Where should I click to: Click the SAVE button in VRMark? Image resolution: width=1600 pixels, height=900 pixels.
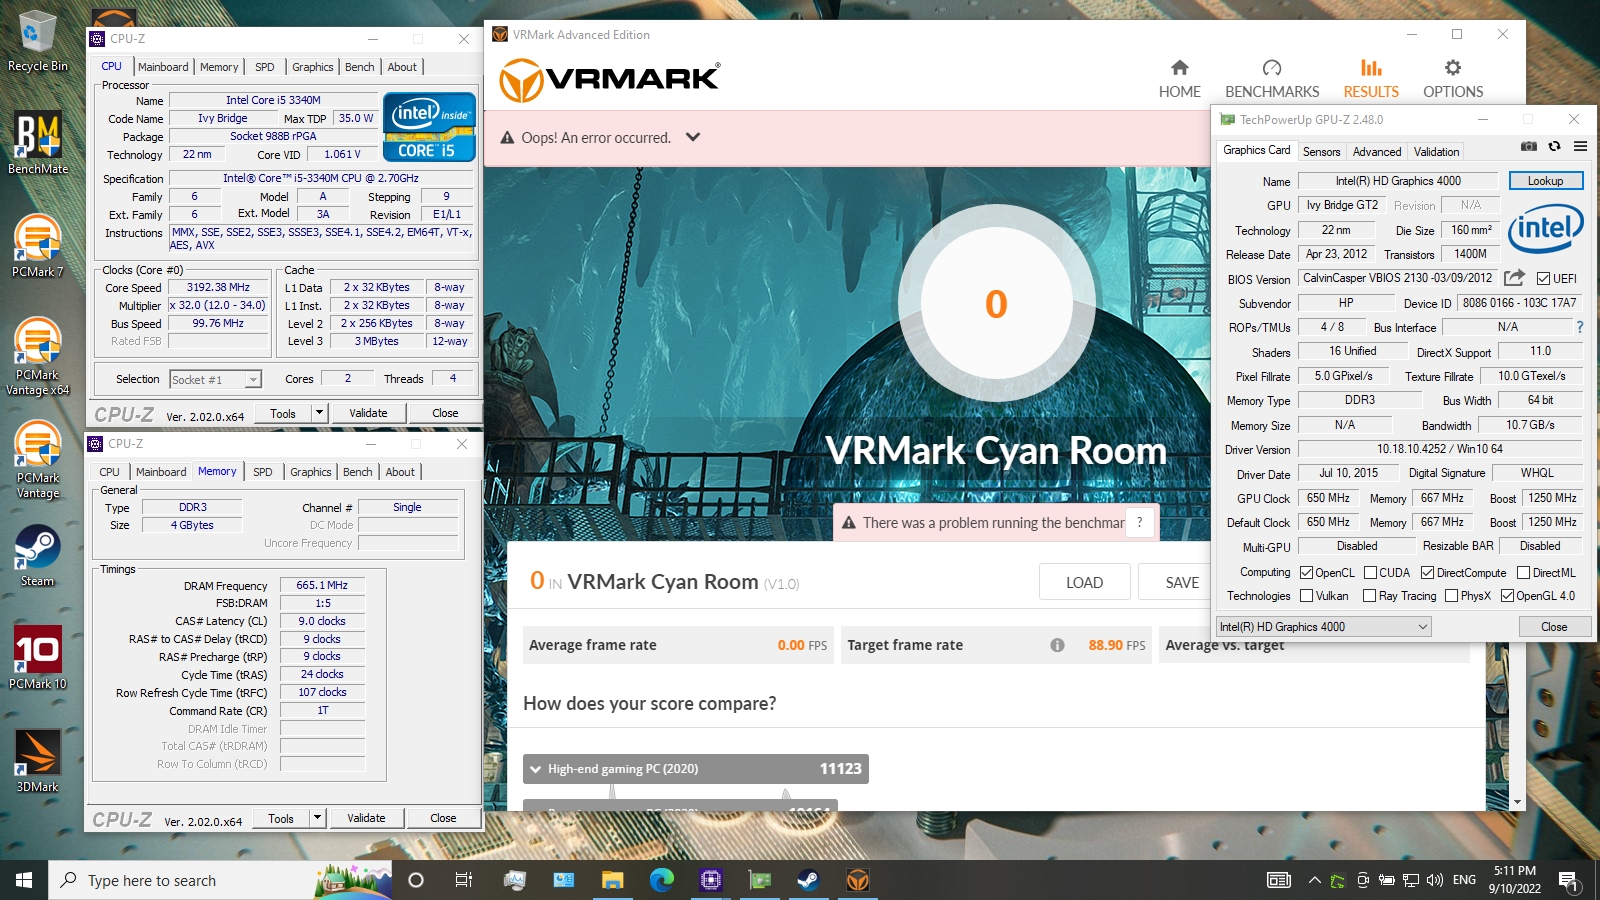1182,582
